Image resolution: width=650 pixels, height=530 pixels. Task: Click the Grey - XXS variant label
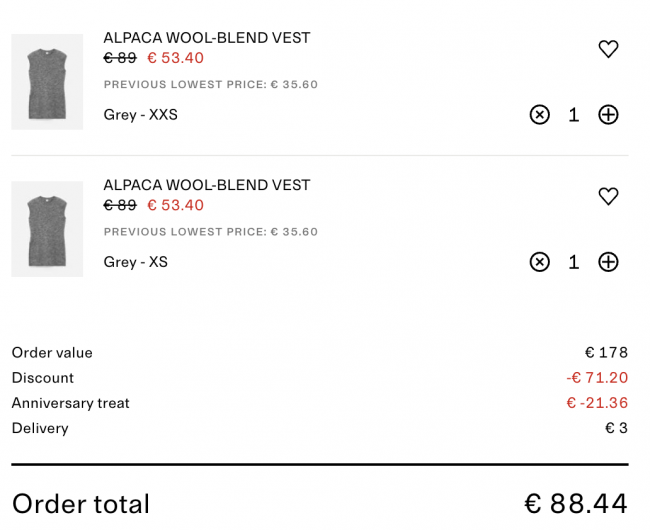(x=141, y=114)
